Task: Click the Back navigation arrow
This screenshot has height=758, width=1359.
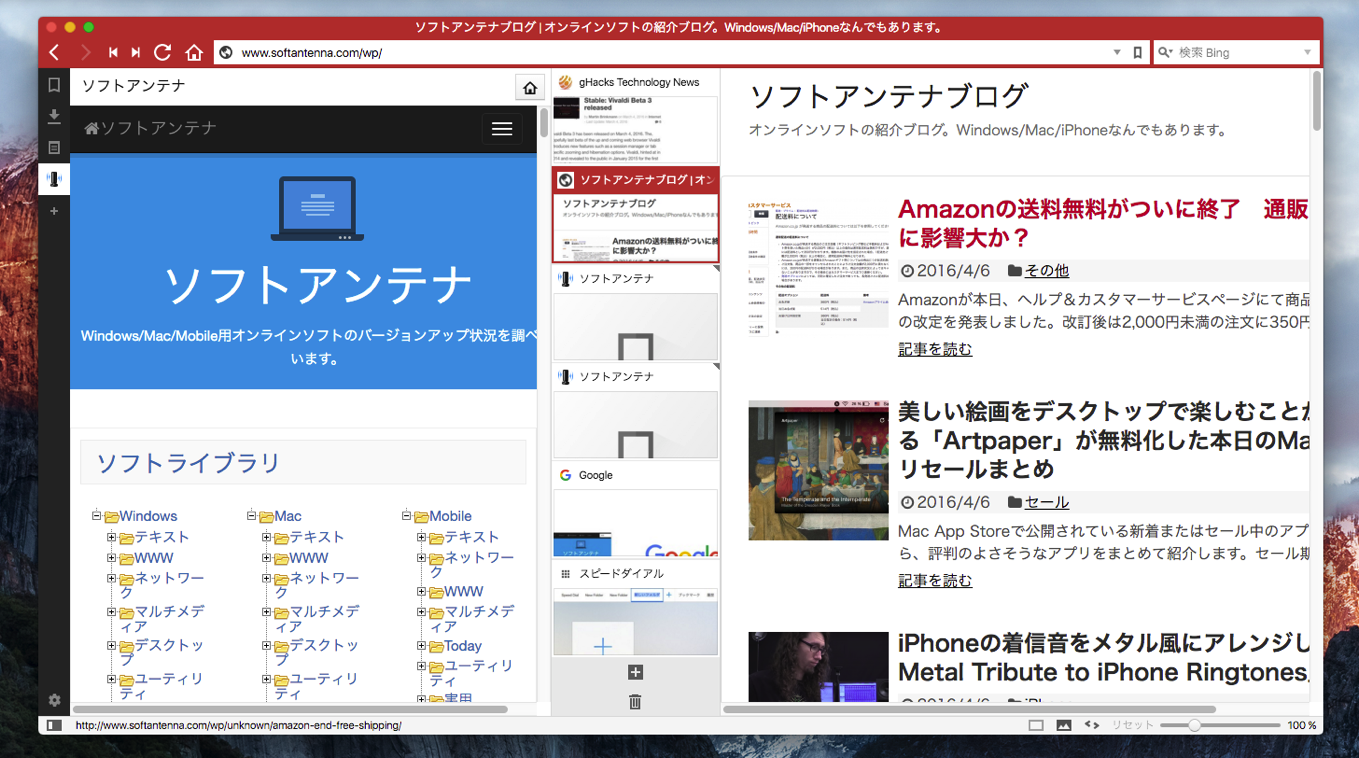Action: (x=55, y=52)
